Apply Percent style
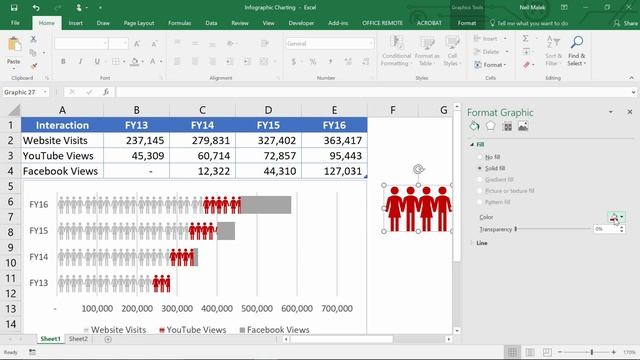Screen dimensions: 640x360 point(313,62)
